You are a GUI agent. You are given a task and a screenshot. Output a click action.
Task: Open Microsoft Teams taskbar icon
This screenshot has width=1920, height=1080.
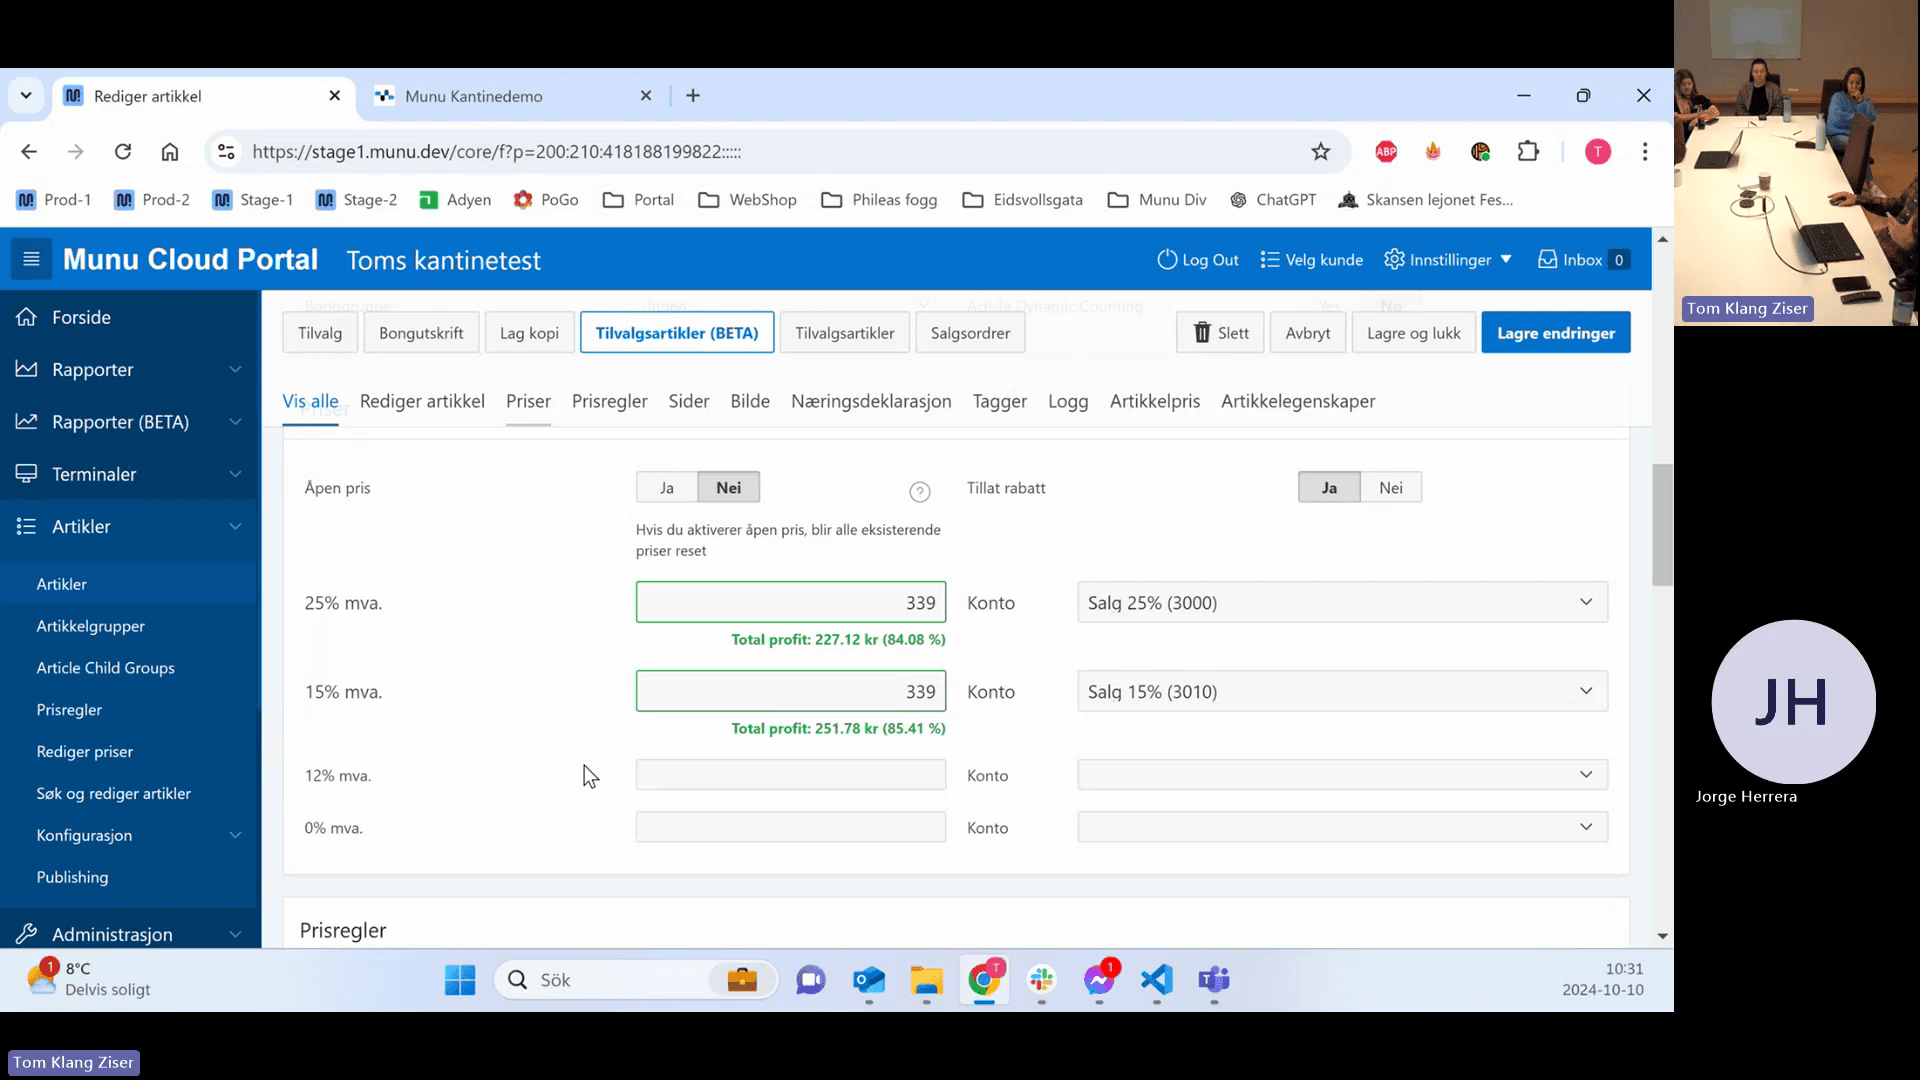pos(1214,980)
